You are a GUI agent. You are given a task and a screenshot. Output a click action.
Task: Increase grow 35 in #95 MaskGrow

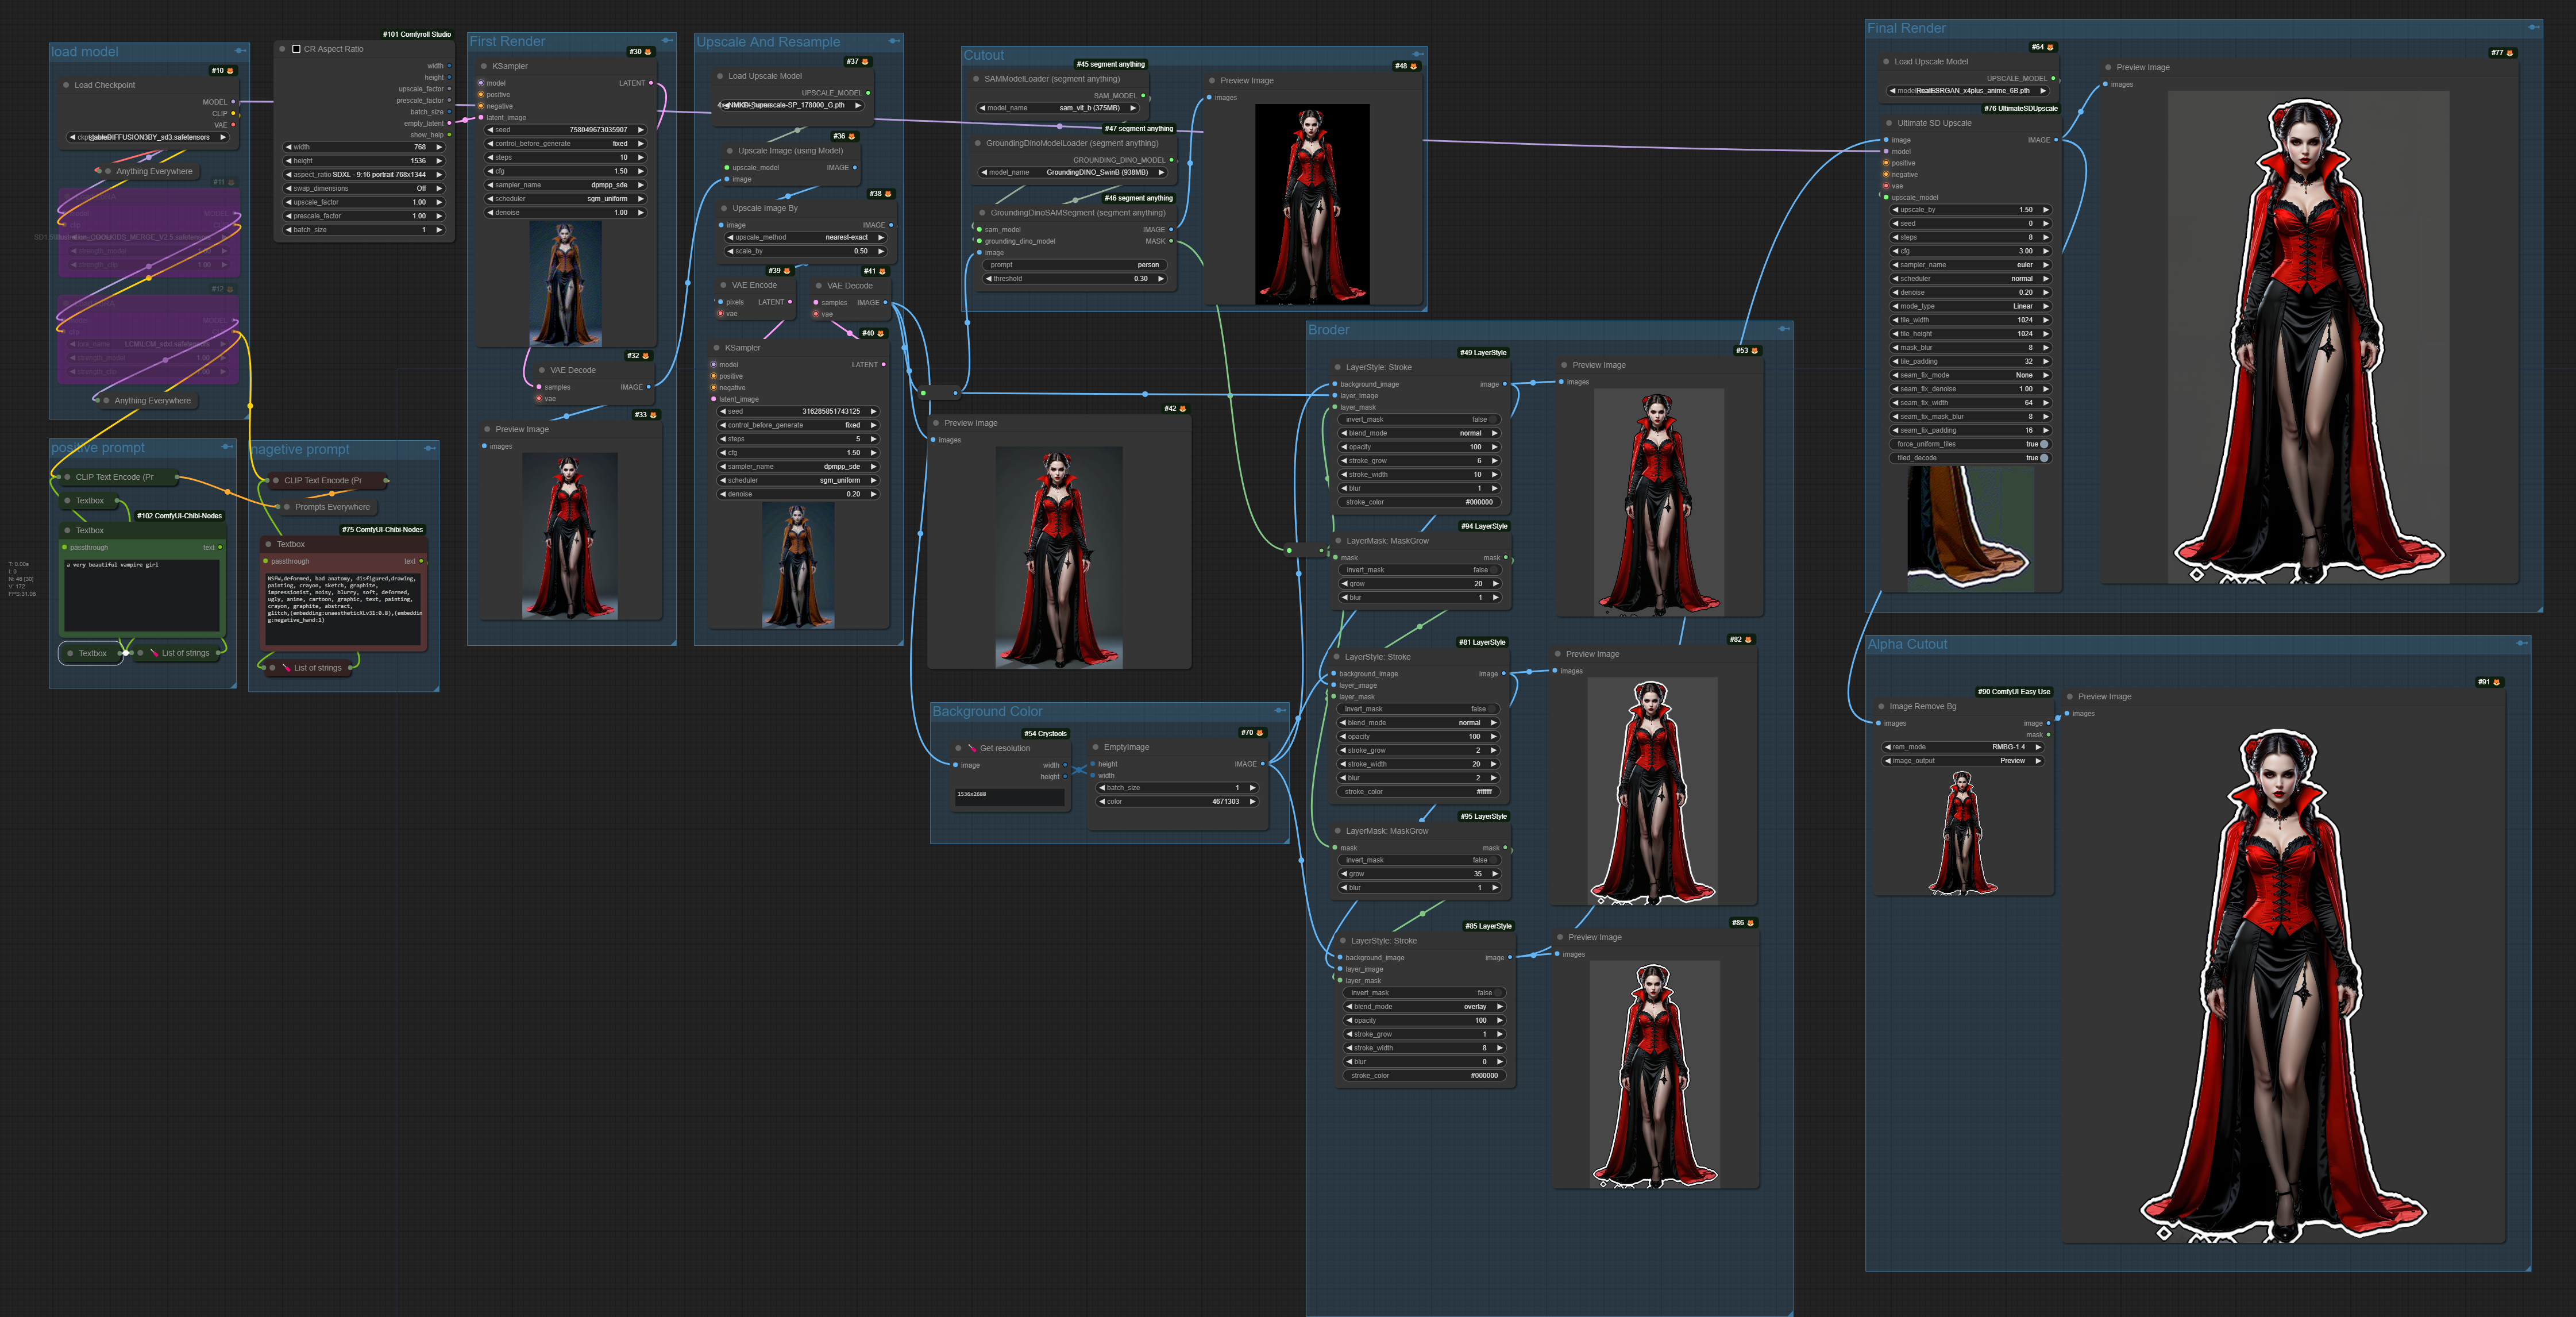[x=1496, y=874]
